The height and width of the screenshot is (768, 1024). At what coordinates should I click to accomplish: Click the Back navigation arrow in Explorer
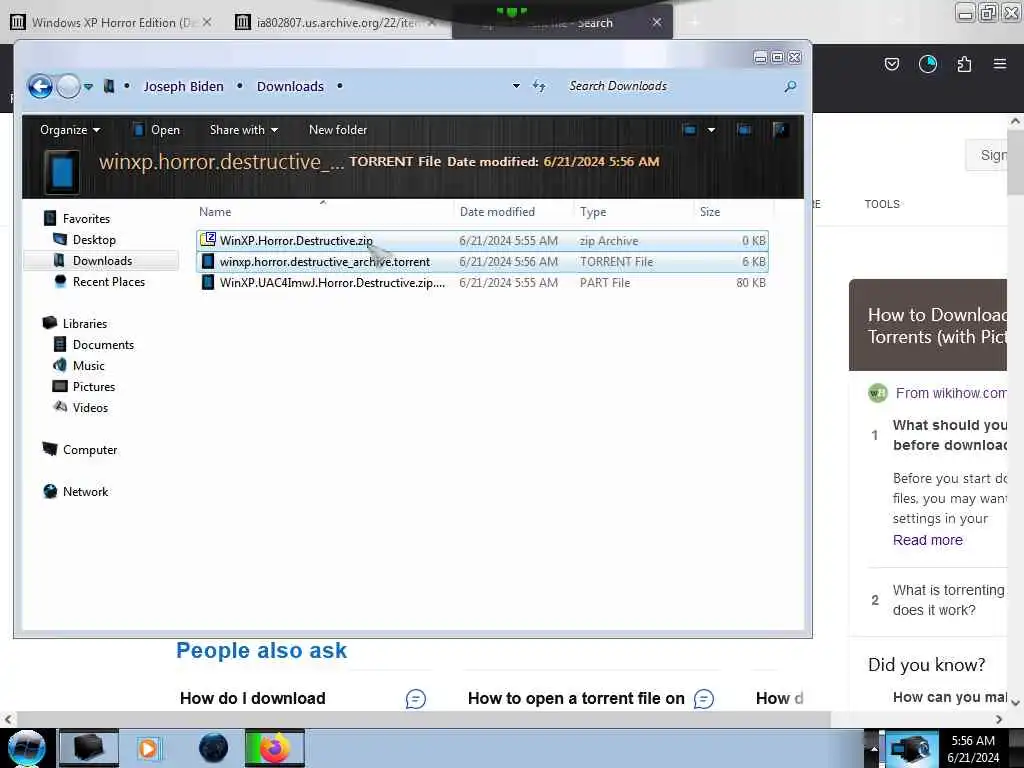pos(40,86)
